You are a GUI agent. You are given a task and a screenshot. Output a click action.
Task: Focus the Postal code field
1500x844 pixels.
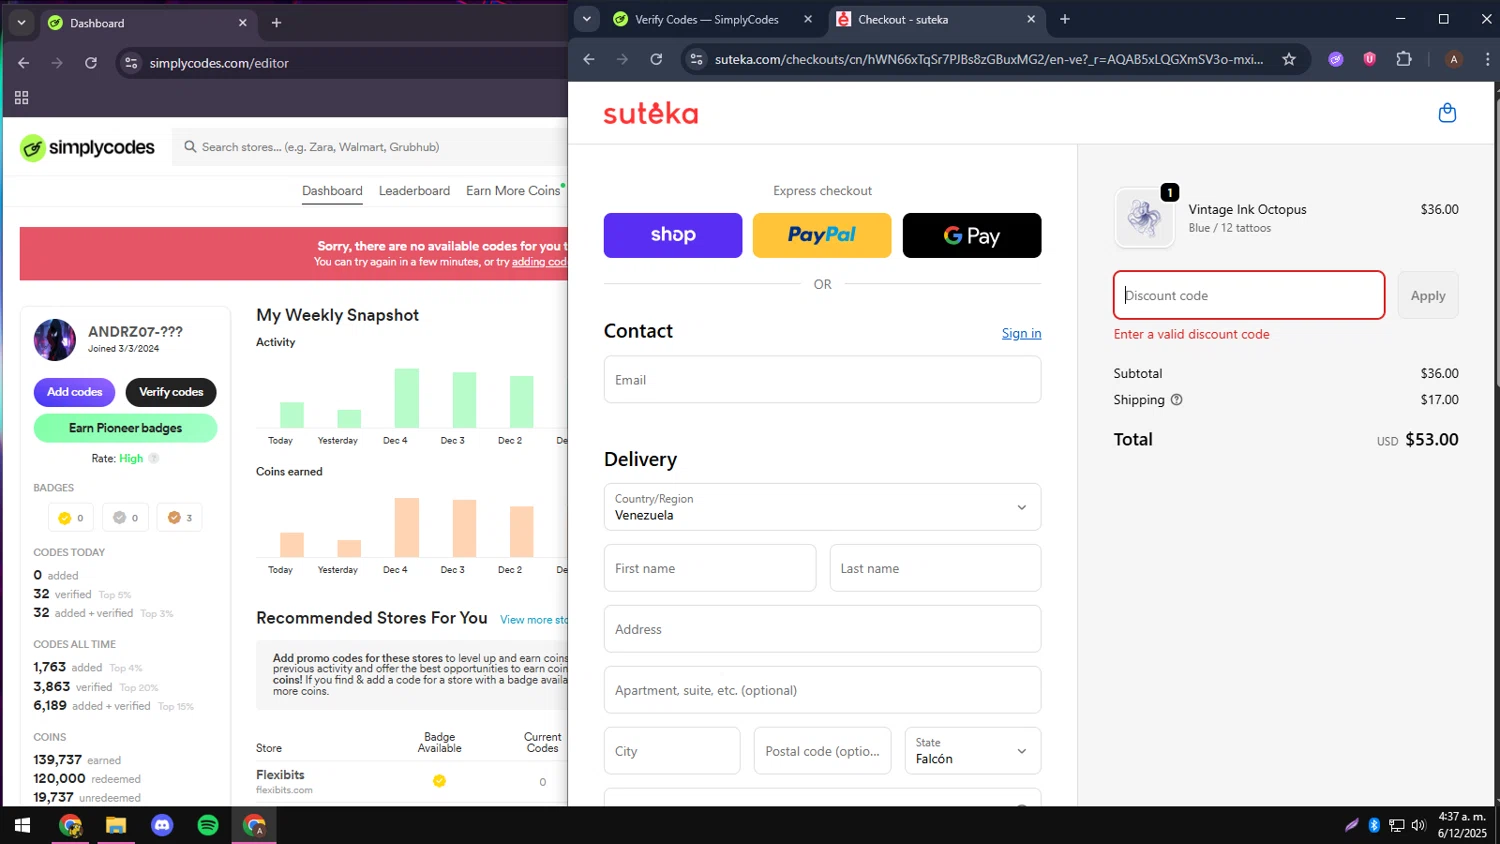point(822,751)
